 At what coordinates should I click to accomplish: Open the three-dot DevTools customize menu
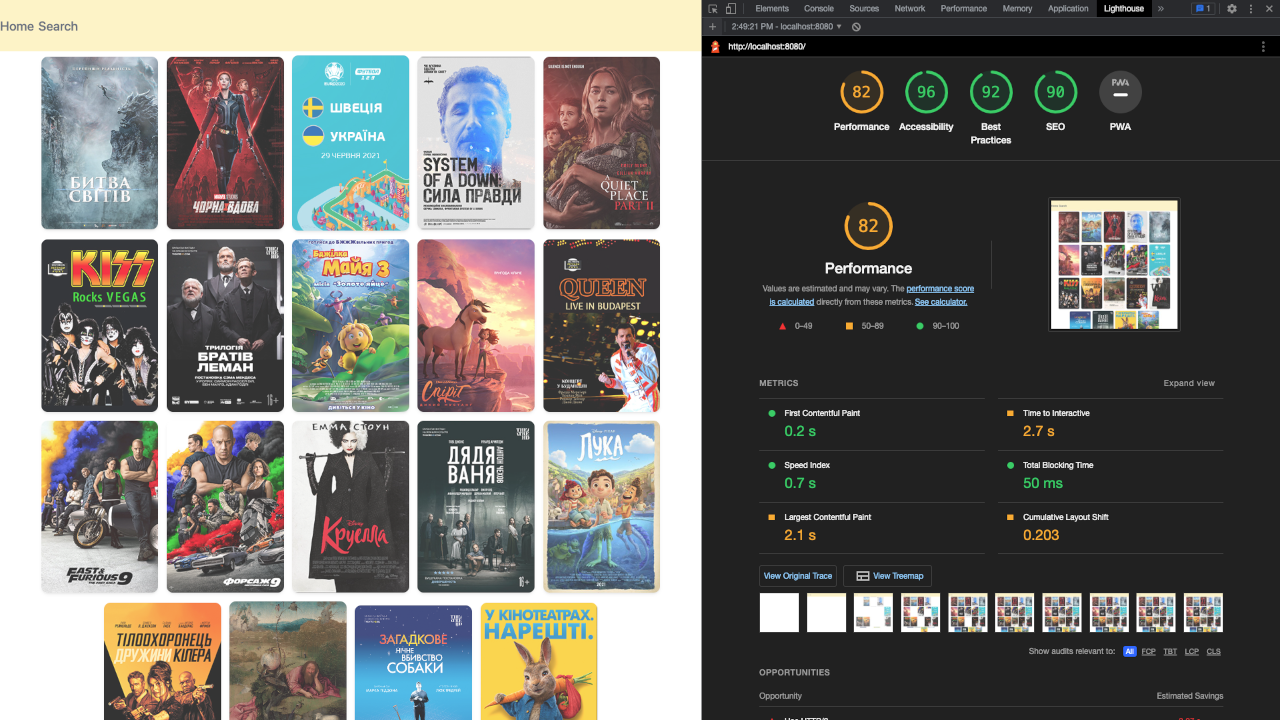1251,8
